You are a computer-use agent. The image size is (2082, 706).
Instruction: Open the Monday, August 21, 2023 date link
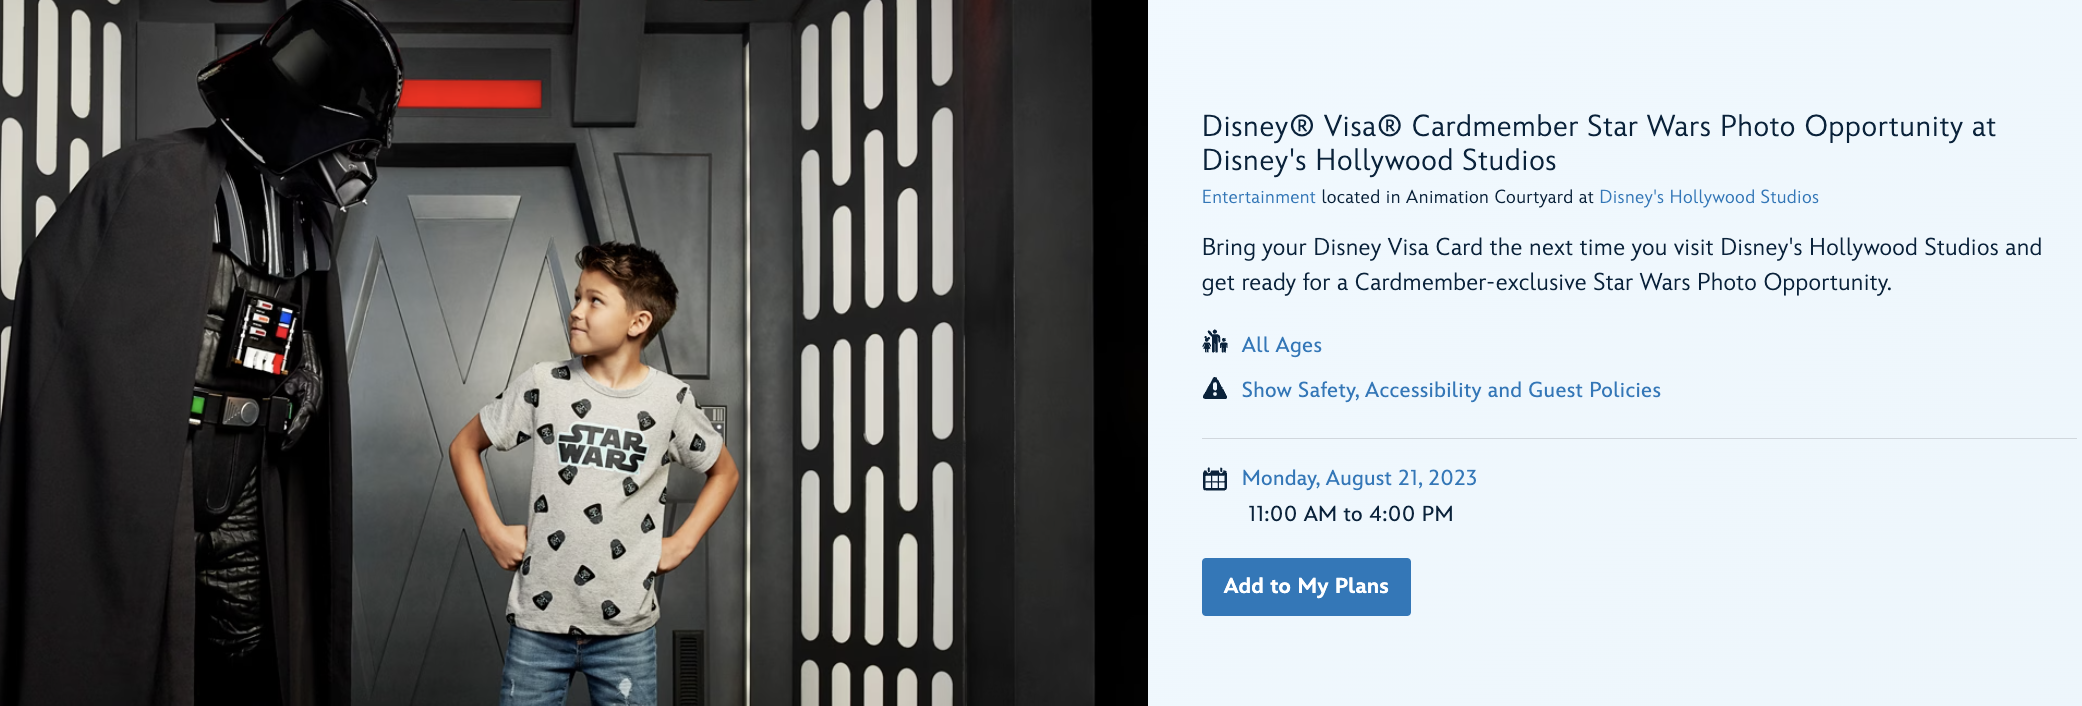click(1359, 478)
